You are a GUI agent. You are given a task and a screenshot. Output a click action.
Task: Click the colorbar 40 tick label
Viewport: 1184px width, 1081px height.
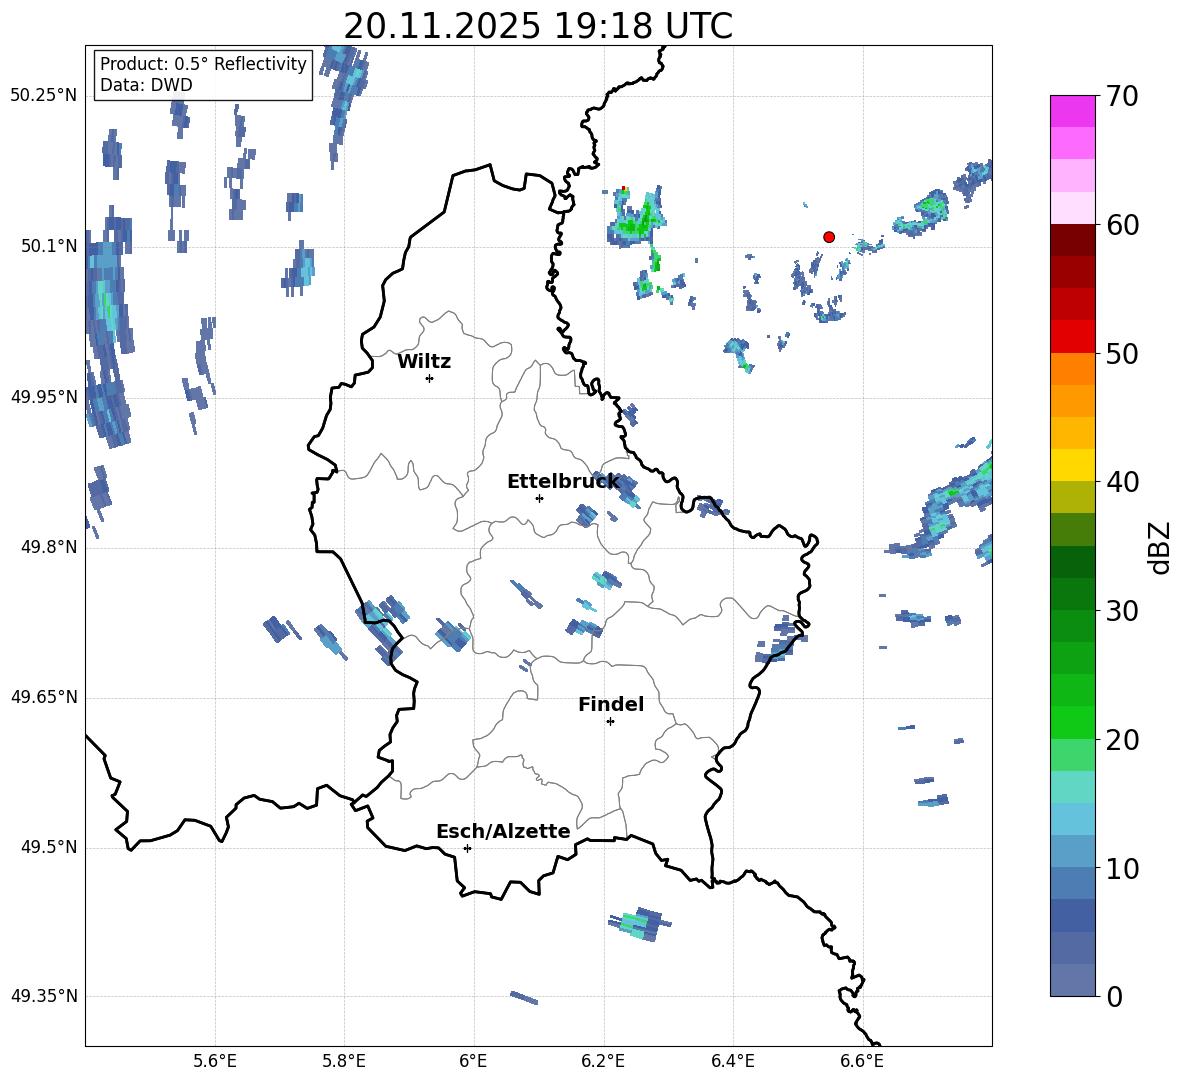(x=1122, y=482)
